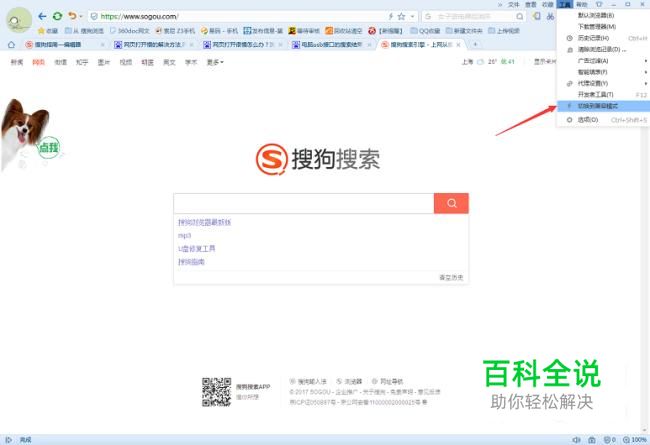Click the 收藏 star in bookmarks bar

tap(48, 31)
